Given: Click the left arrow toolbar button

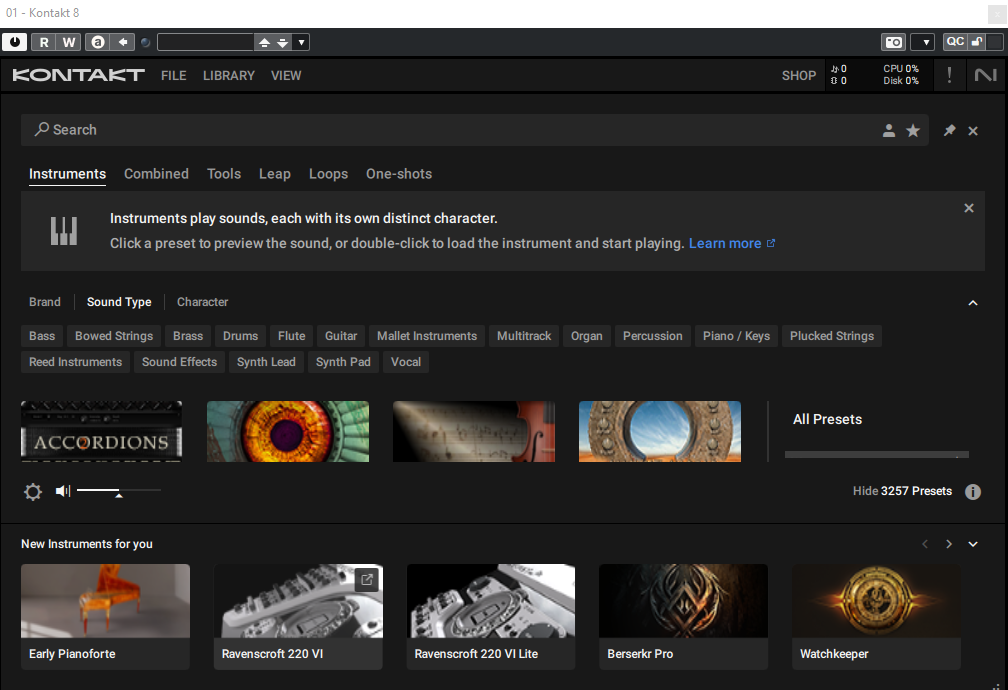Looking at the screenshot, I should [122, 42].
